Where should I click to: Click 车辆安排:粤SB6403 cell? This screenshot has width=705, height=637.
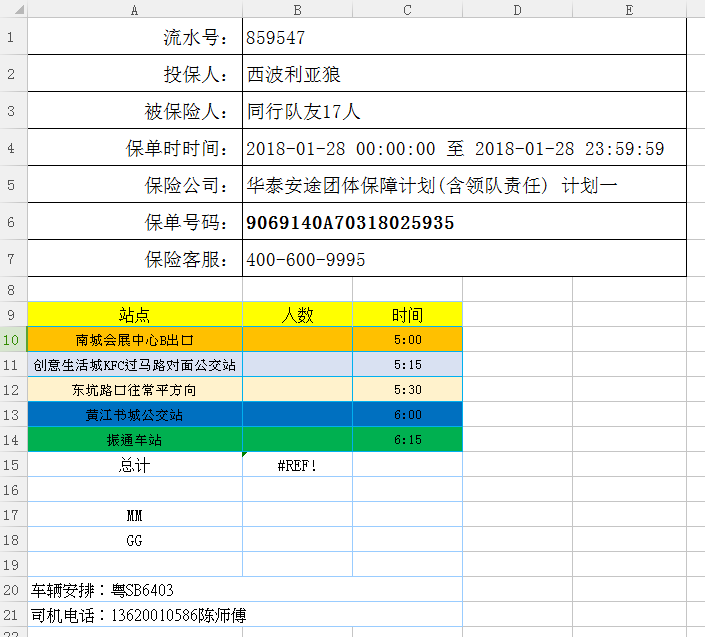(x=245, y=589)
